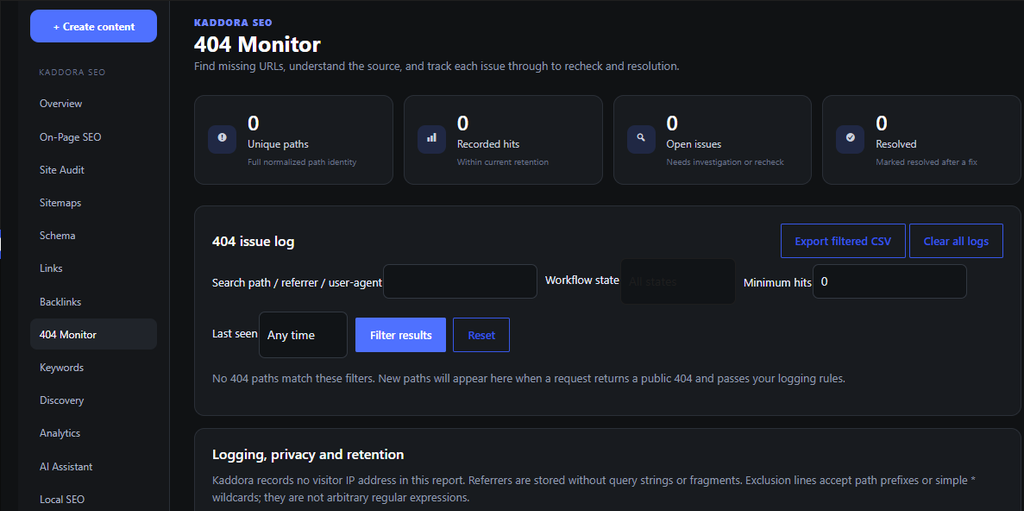
Task: Open the Workflow state dropdown
Action: (678, 282)
